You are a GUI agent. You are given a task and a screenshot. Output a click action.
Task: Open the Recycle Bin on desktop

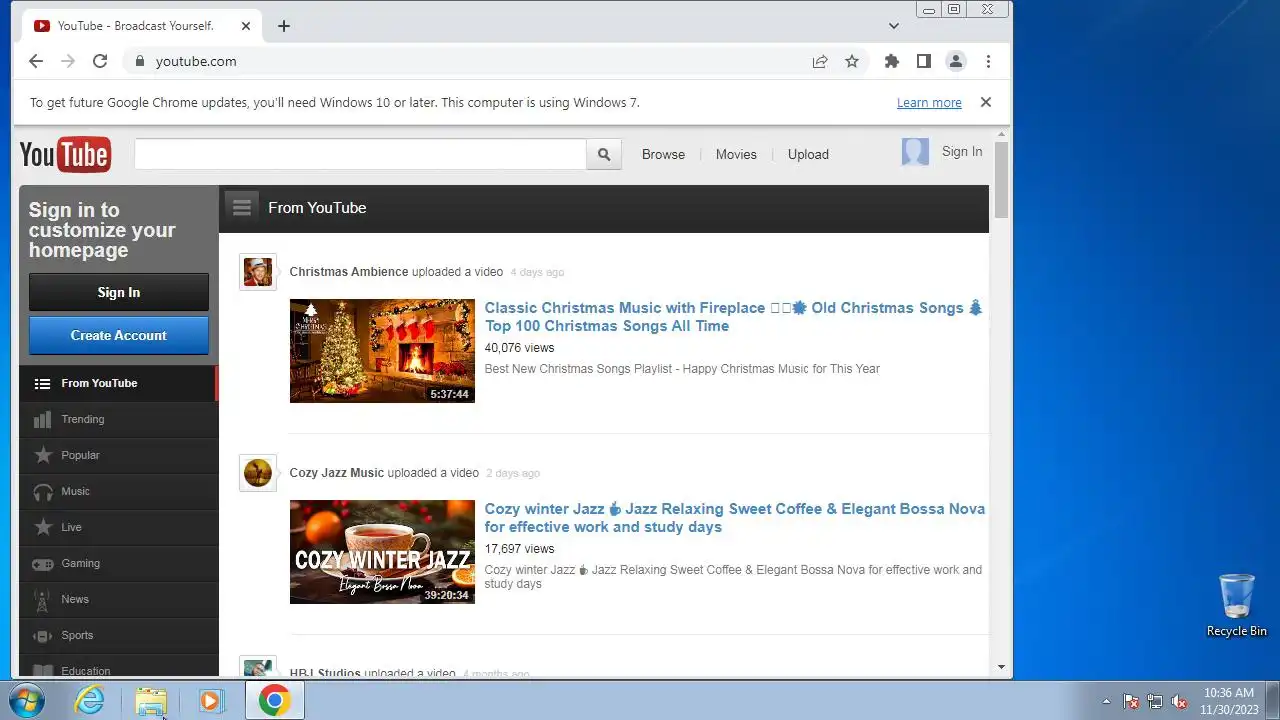point(1237,605)
